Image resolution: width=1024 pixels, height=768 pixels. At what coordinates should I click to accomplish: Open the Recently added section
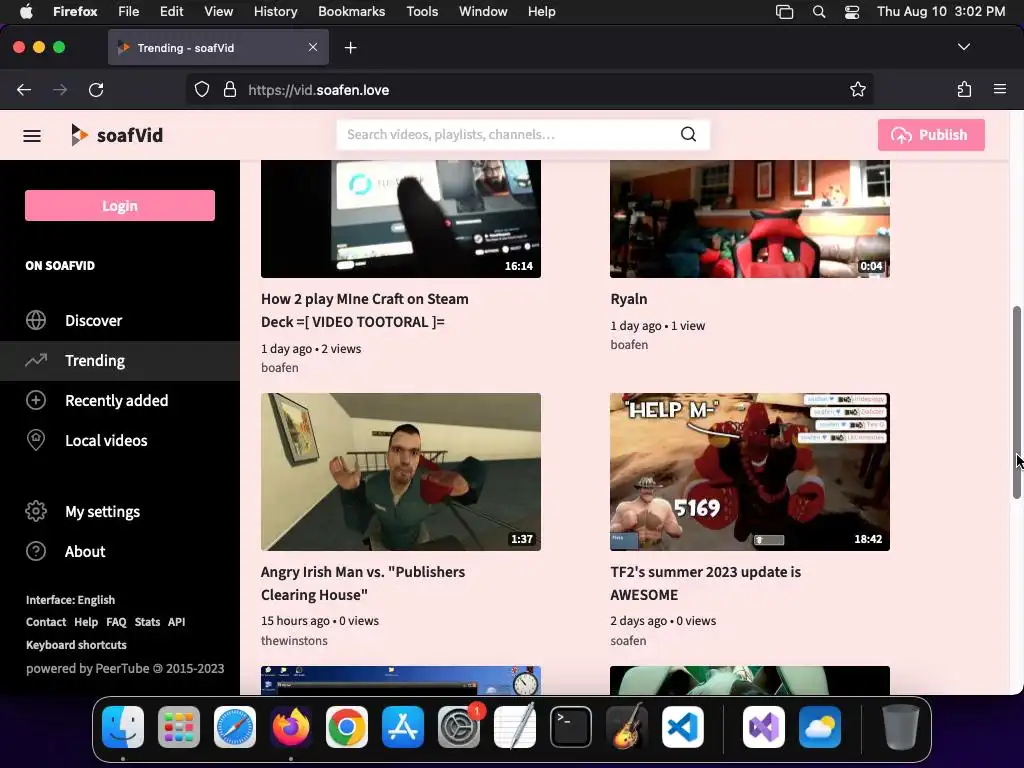pyautogui.click(x=117, y=400)
